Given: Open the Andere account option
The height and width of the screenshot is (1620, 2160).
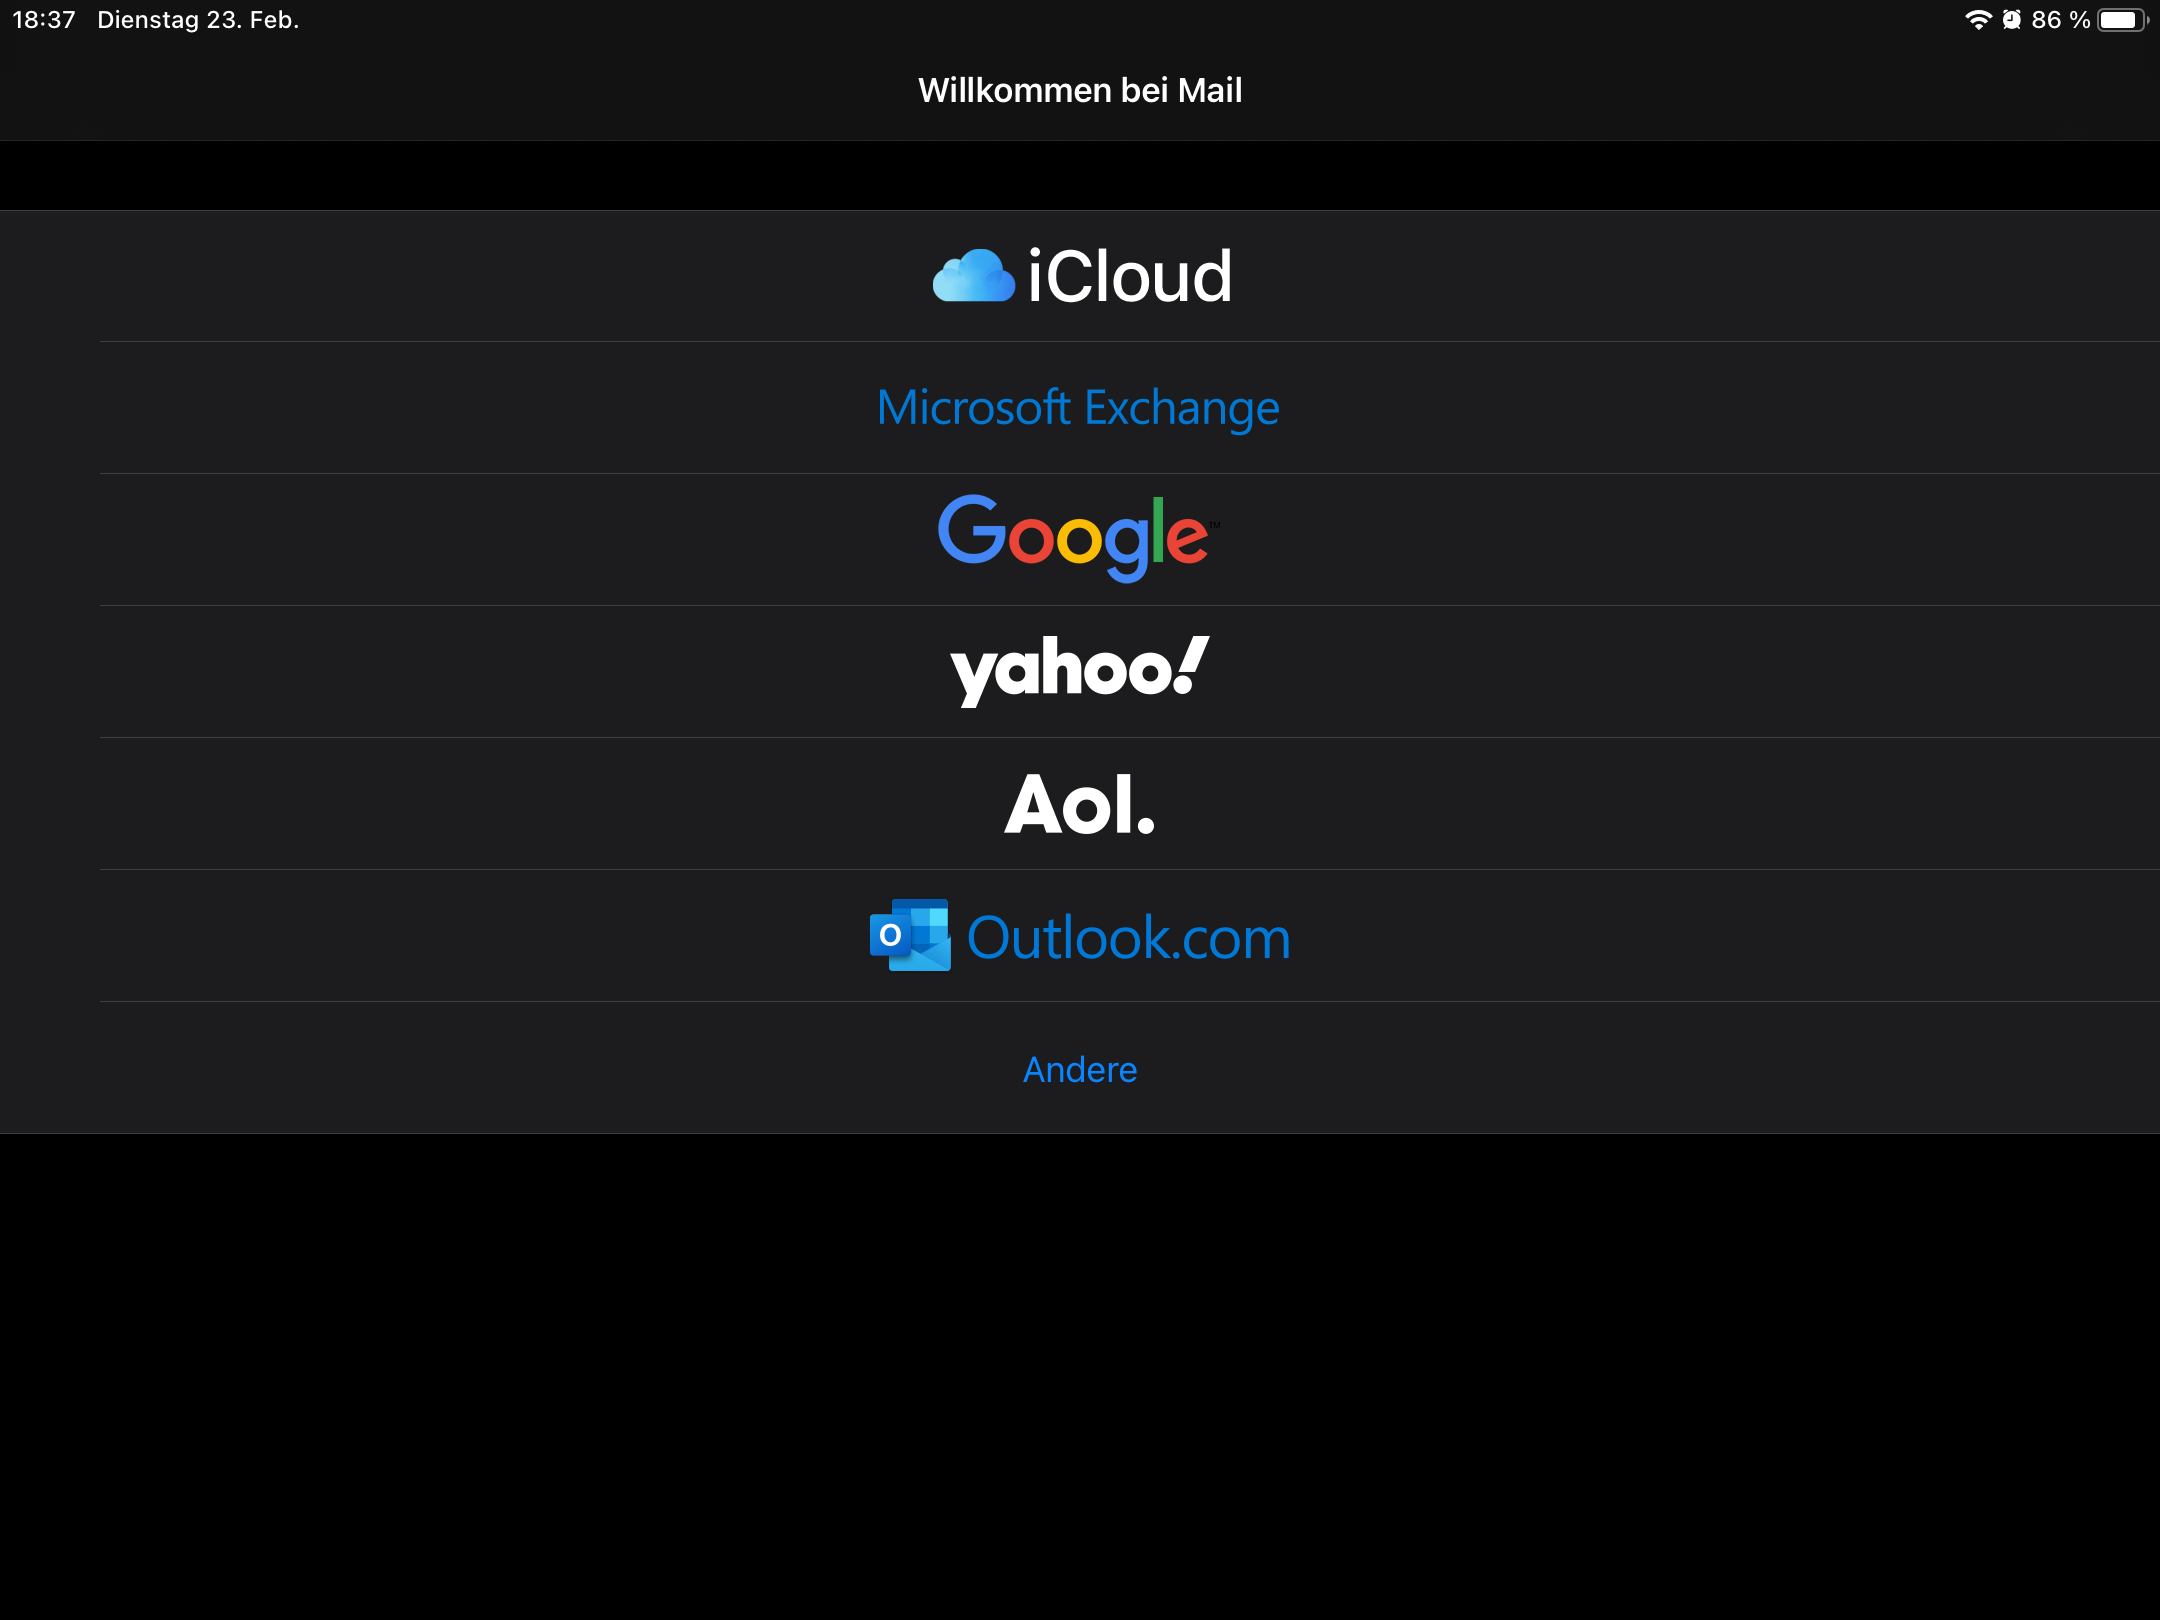Looking at the screenshot, I should [x=1079, y=1069].
